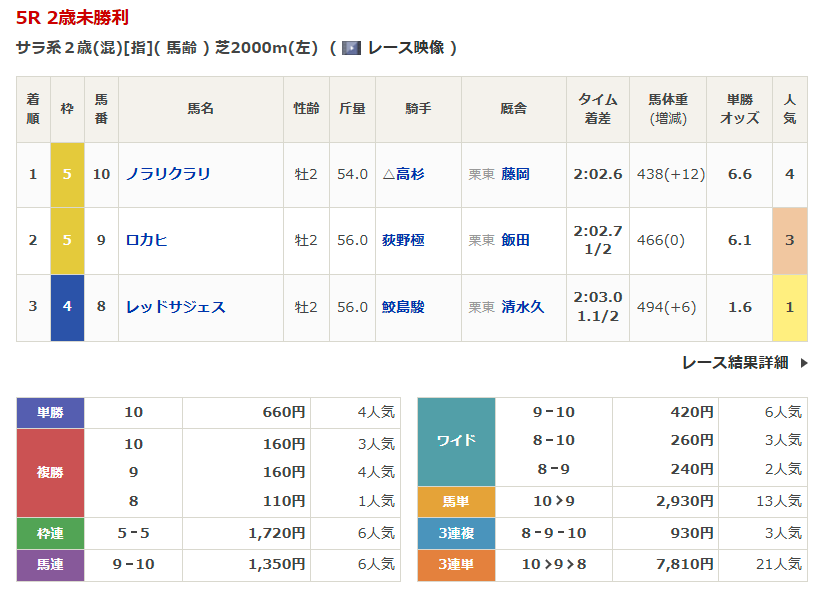Open trainer 藤岡 stable link
Viewport: 825px width, 592px height.
point(516,174)
